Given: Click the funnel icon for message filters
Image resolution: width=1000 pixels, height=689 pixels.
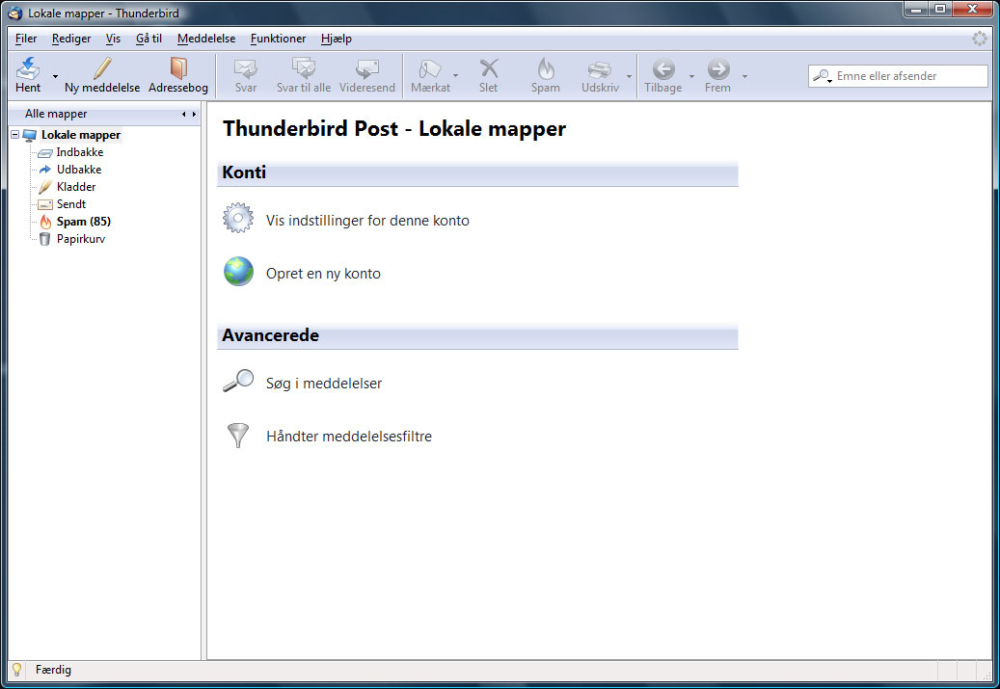Looking at the screenshot, I should pyautogui.click(x=237, y=435).
